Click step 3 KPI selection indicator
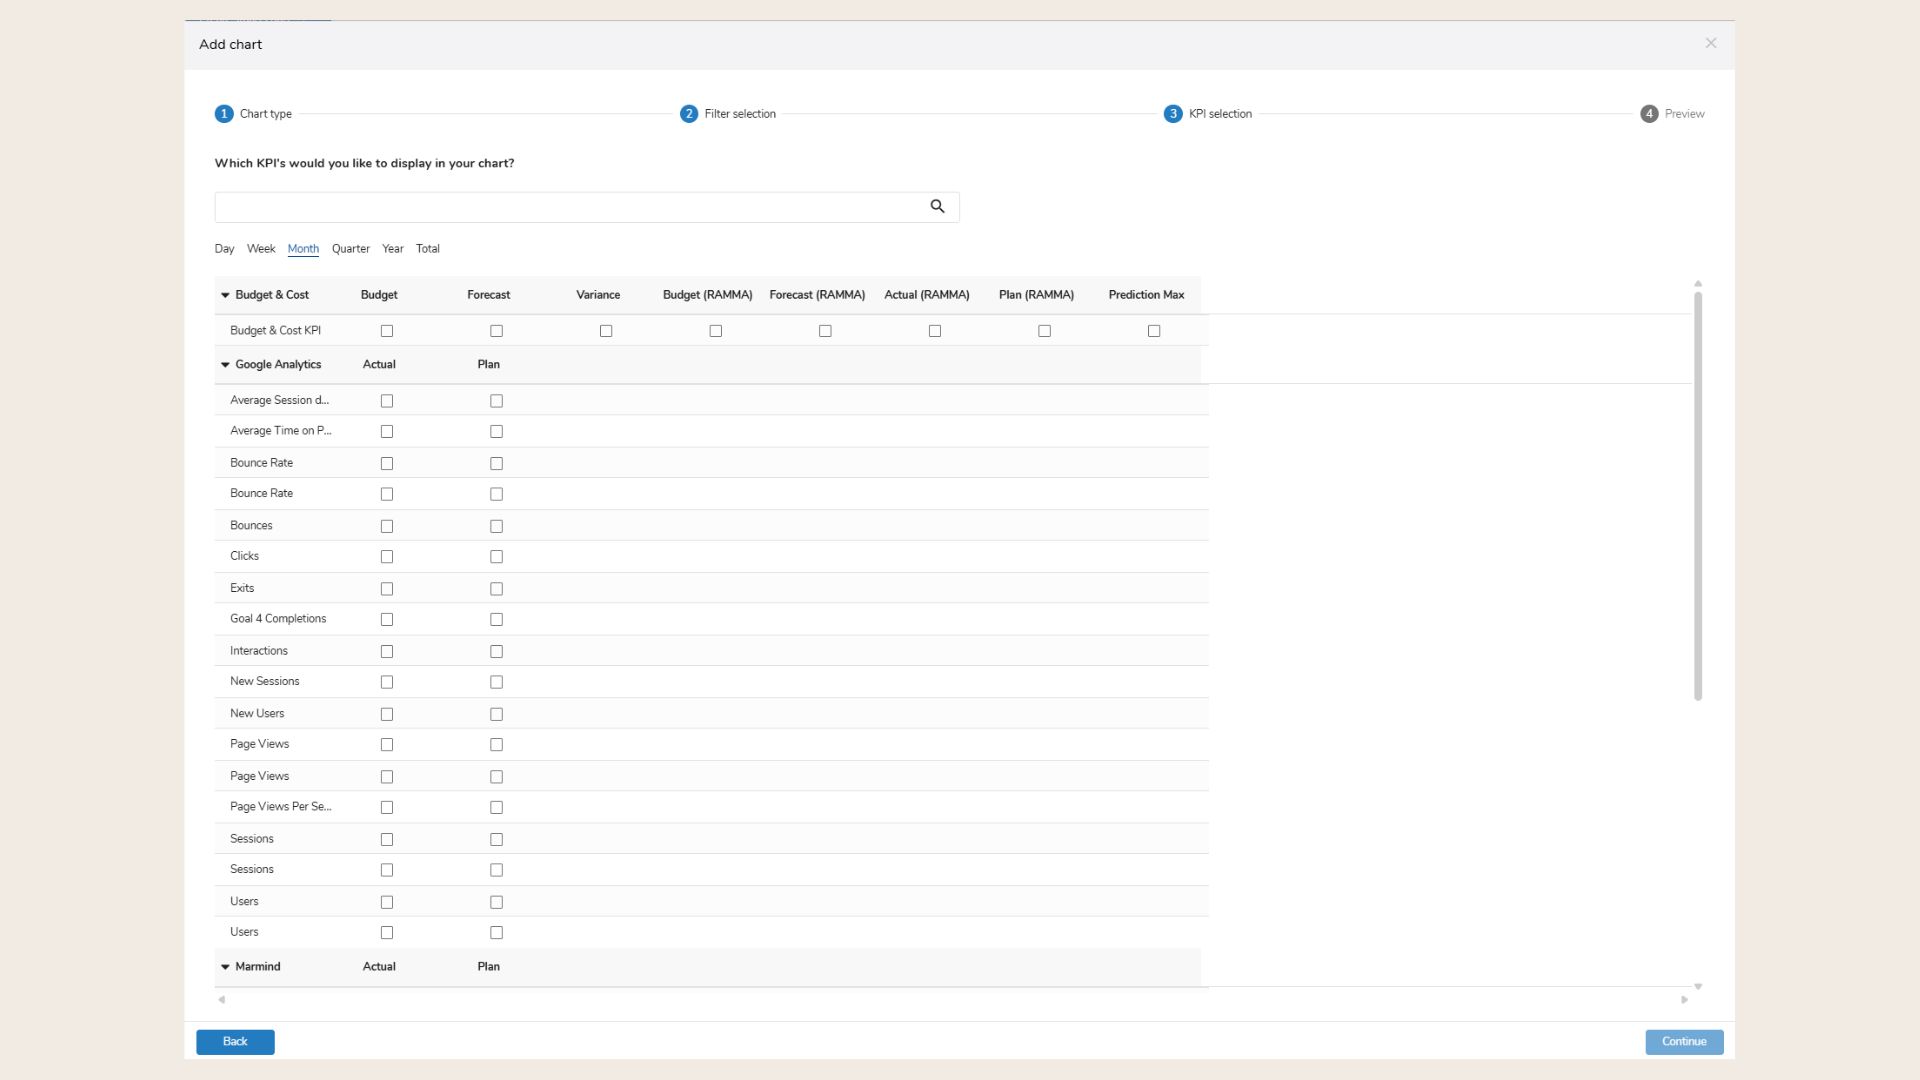The width and height of the screenshot is (1920, 1080). coord(1172,113)
